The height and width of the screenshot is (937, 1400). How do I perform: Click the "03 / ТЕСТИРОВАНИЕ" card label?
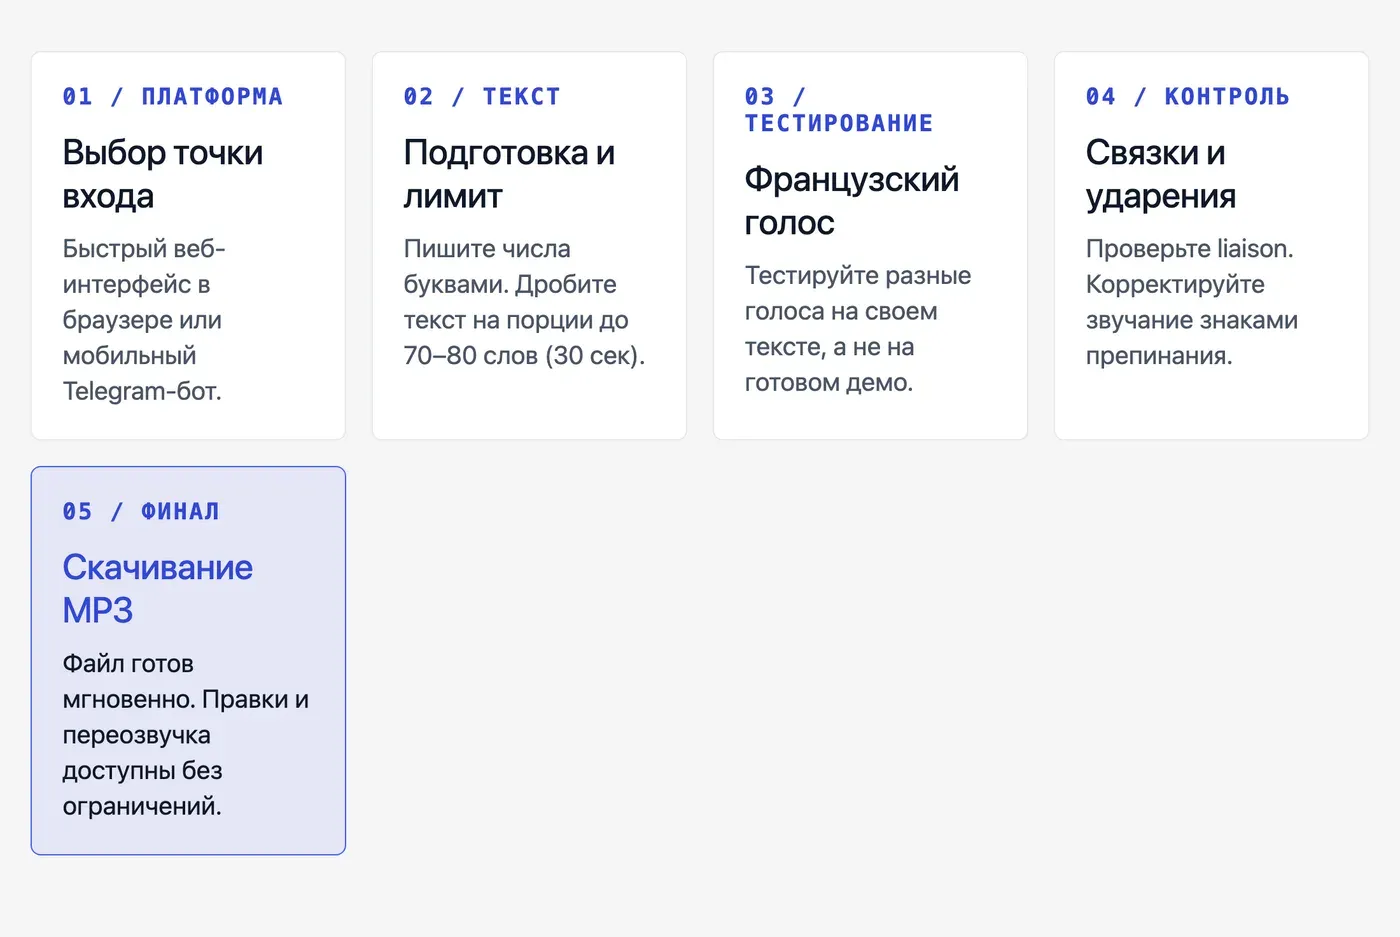[x=839, y=110]
